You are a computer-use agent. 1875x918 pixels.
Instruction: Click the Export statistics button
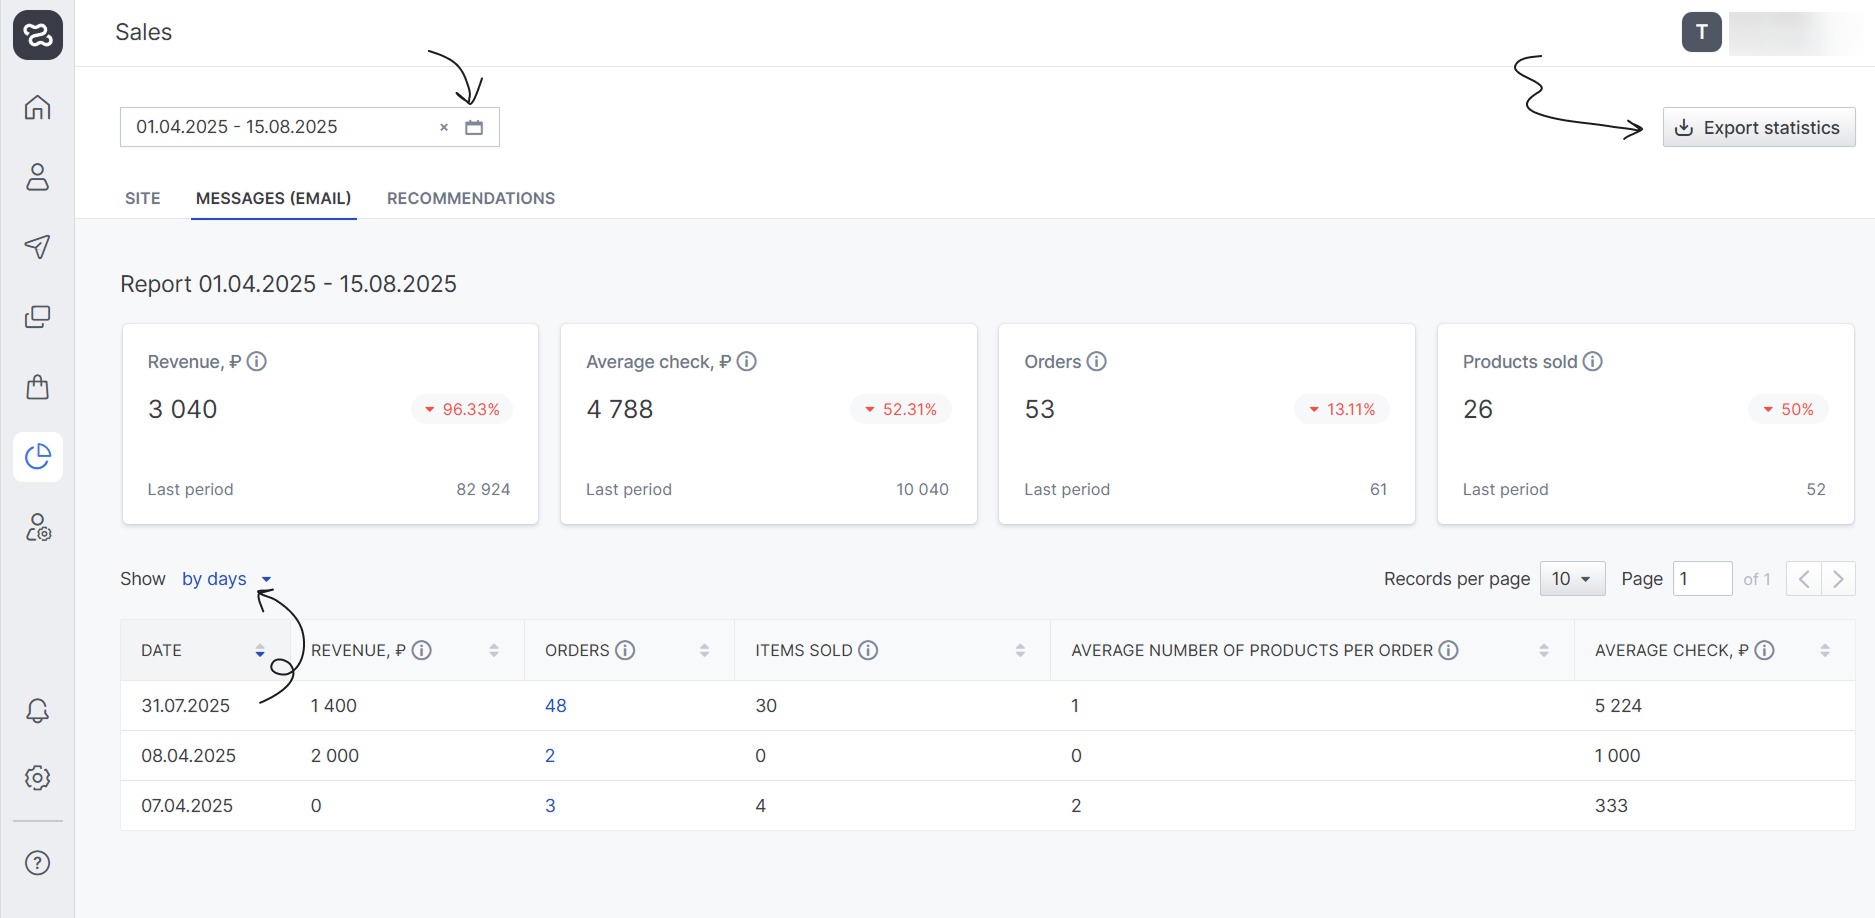tap(1758, 128)
